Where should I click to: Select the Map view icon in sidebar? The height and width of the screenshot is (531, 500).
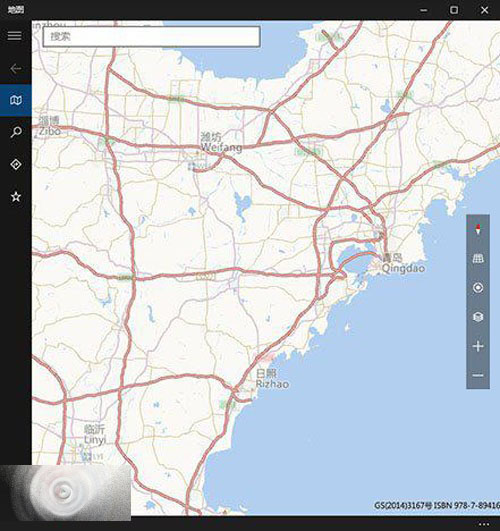click(x=16, y=100)
